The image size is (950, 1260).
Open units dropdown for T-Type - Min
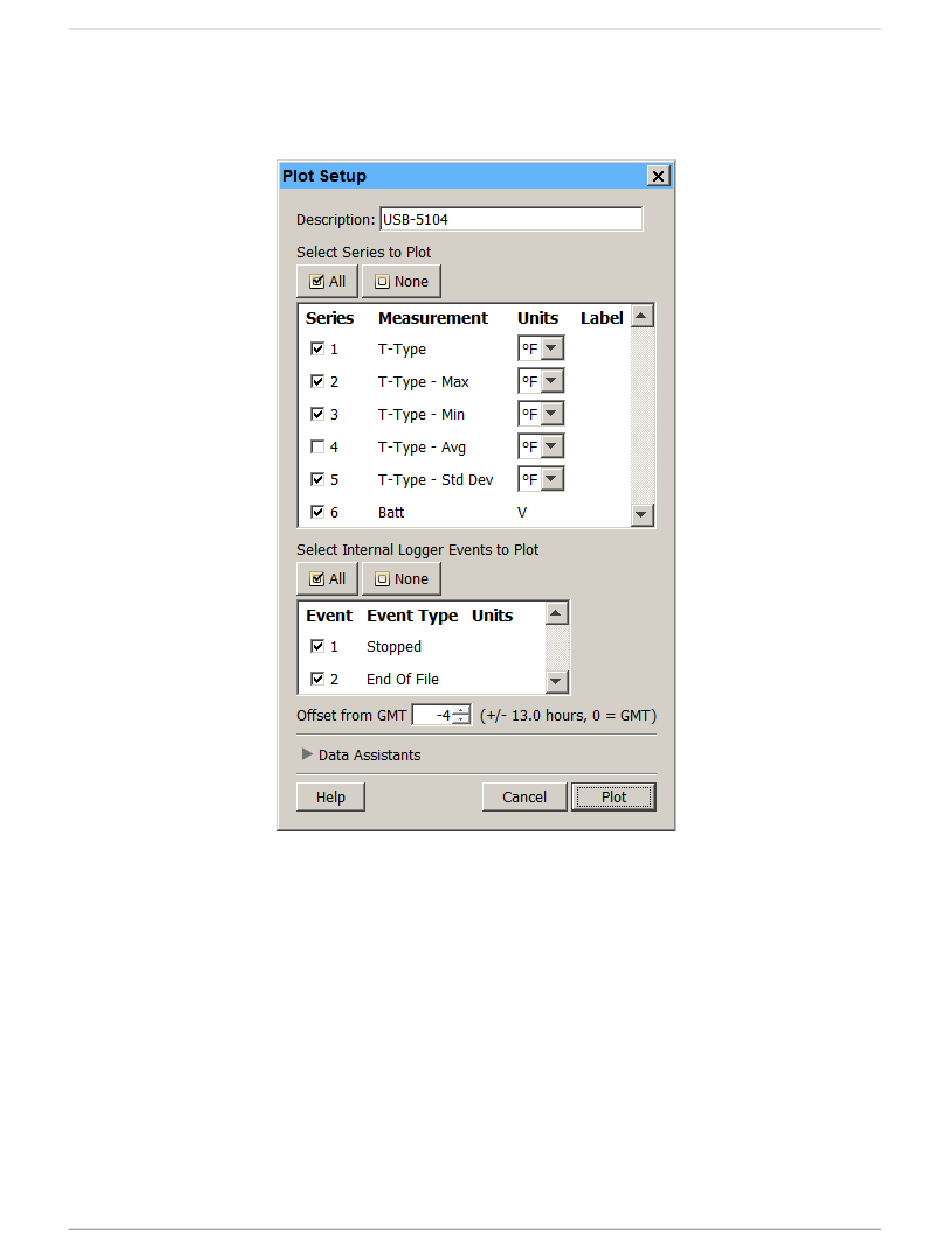(x=552, y=414)
